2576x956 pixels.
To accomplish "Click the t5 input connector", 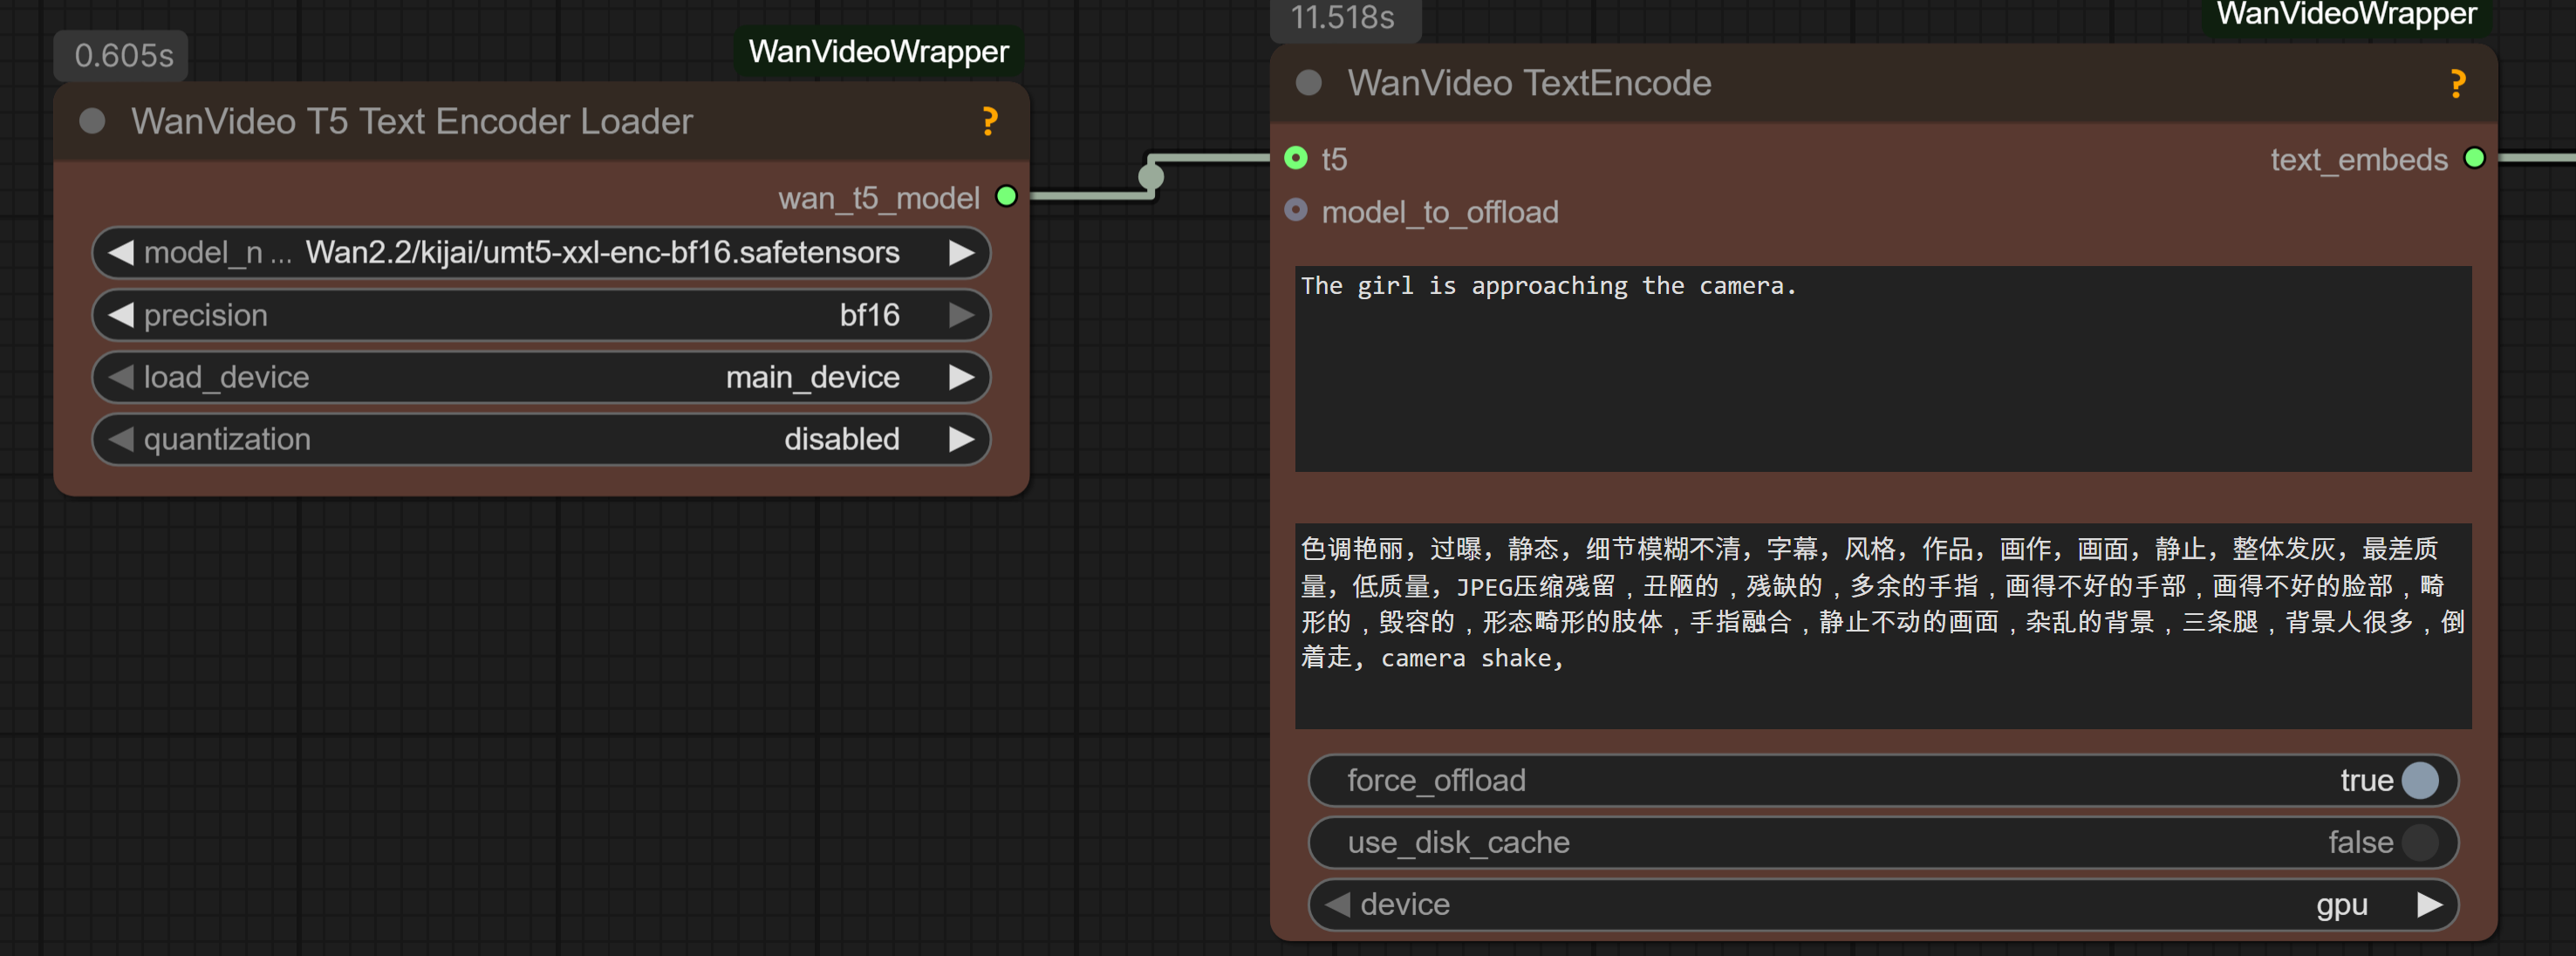I will [1295, 158].
